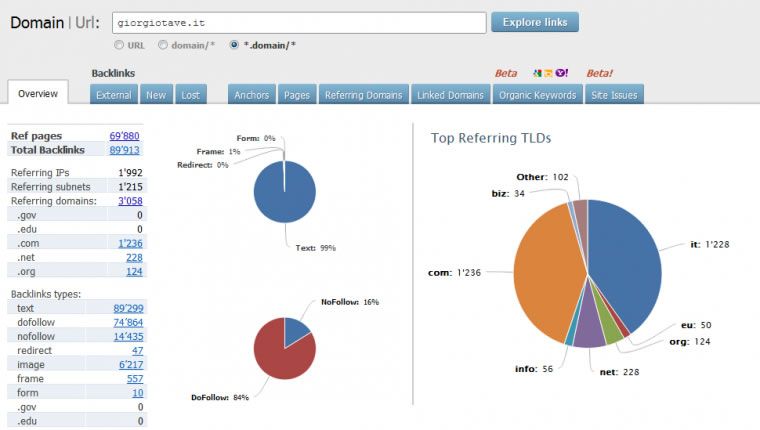
Task: Click the Yahoo icon above Organic Keywords
Action: pyautogui.click(x=562, y=73)
